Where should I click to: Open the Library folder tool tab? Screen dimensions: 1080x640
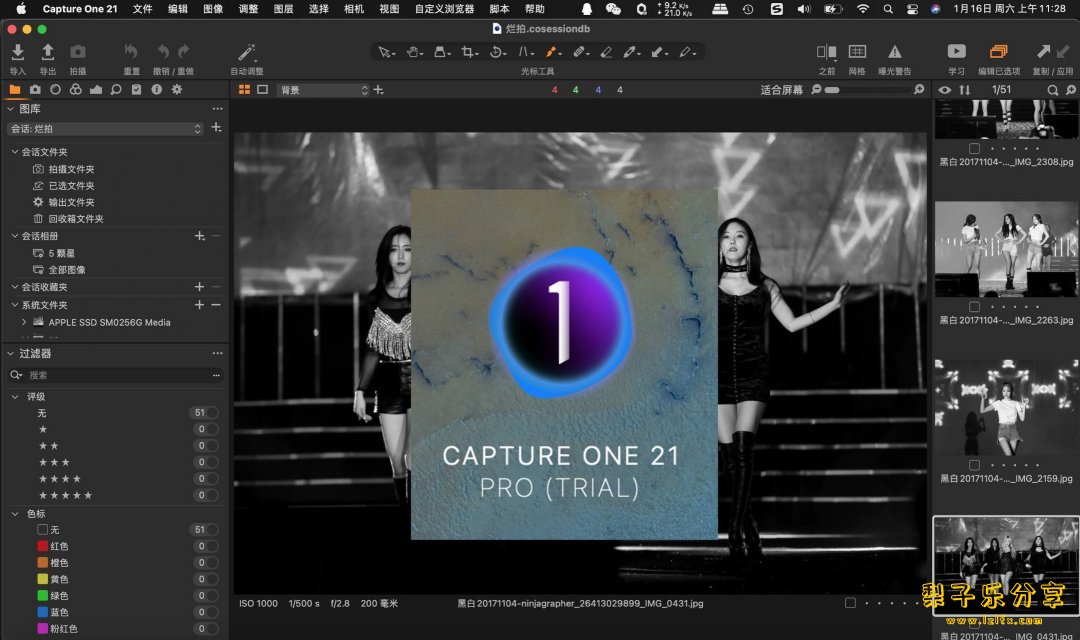coord(14,90)
